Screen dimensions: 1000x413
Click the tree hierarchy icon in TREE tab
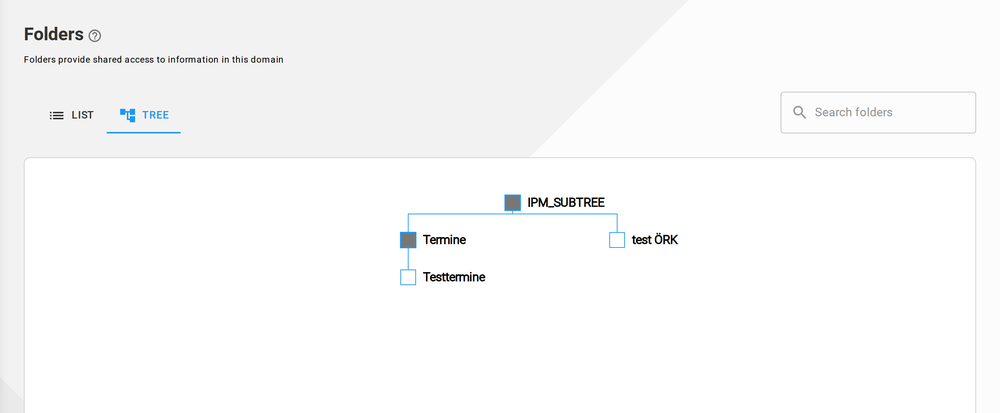tap(128, 115)
